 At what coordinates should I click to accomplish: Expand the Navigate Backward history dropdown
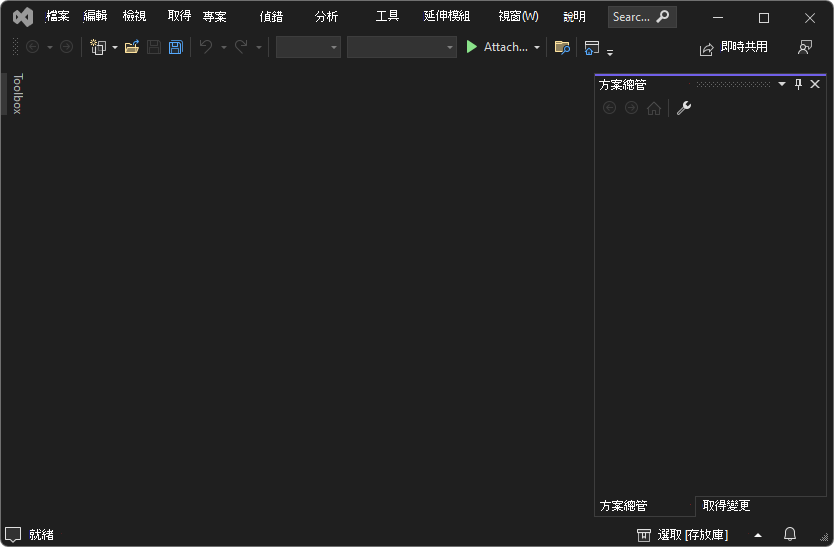[x=50, y=47]
